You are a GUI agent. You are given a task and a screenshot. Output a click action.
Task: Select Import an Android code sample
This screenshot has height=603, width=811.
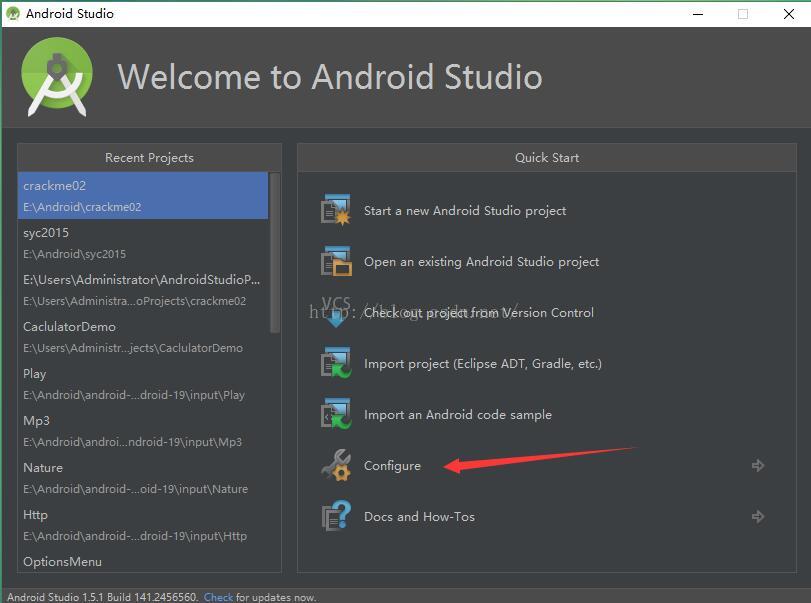pyautogui.click(x=457, y=415)
